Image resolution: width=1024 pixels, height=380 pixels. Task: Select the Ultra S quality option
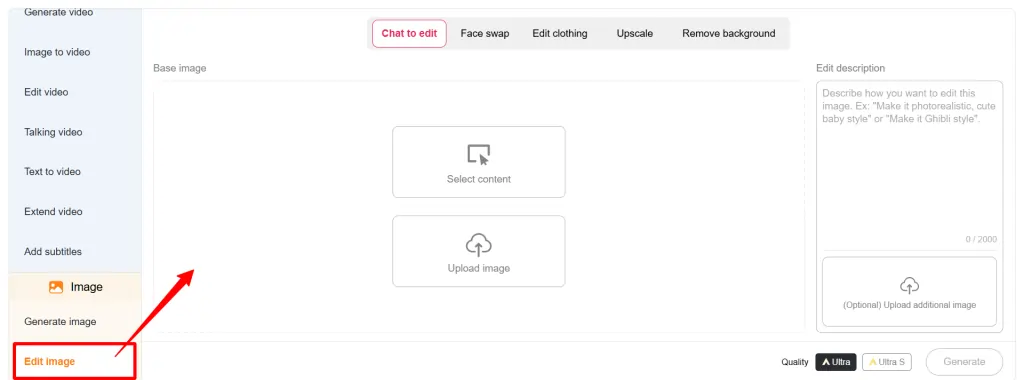887,362
